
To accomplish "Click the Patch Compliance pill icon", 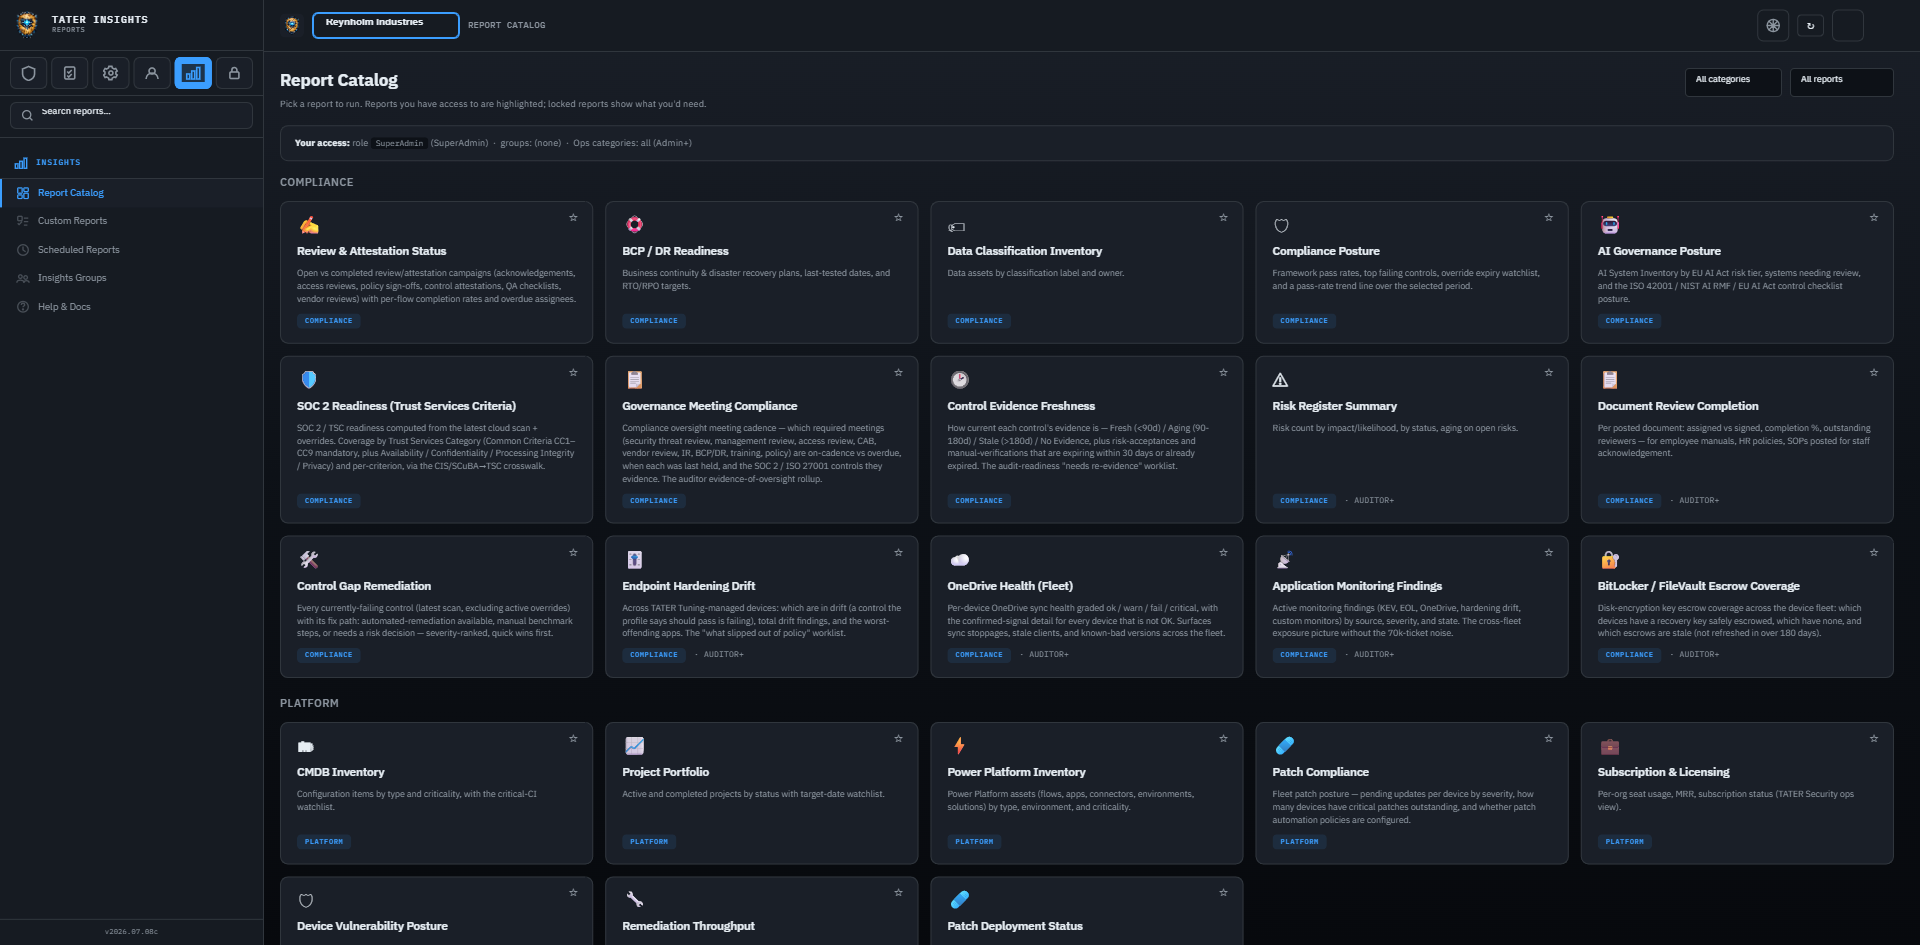I will tap(1285, 746).
